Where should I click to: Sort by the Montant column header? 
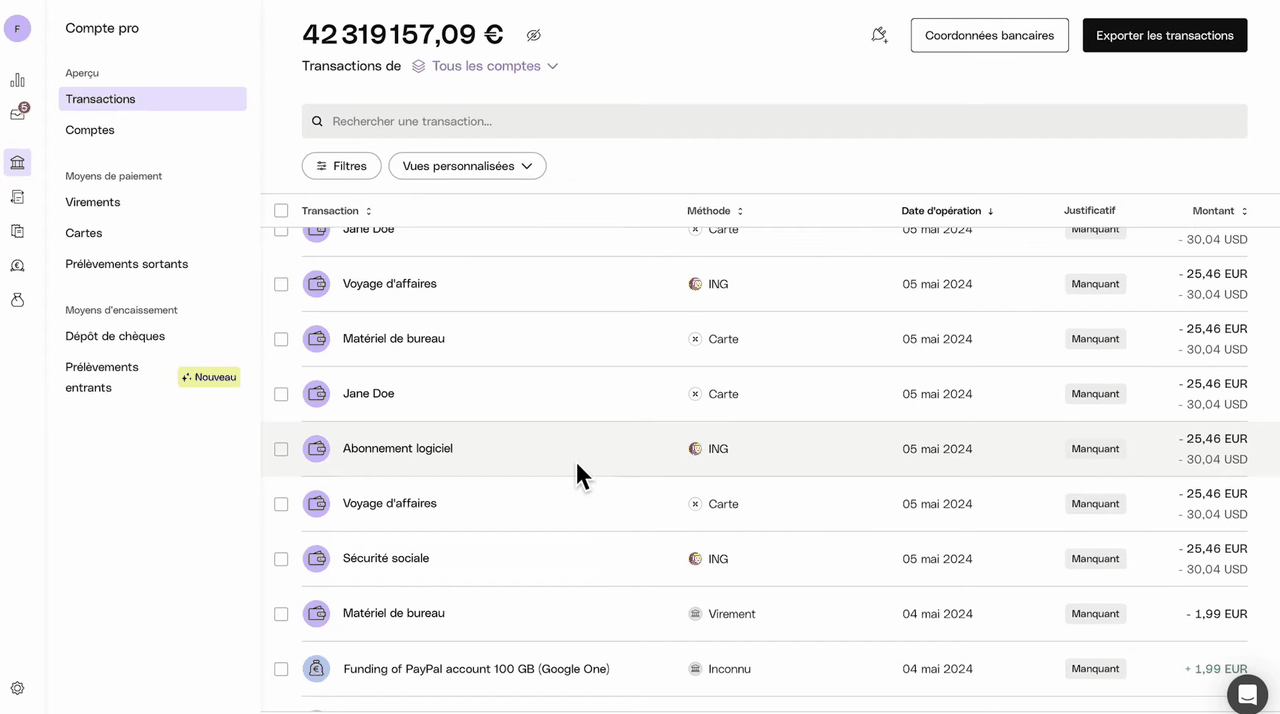pos(1220,211)
